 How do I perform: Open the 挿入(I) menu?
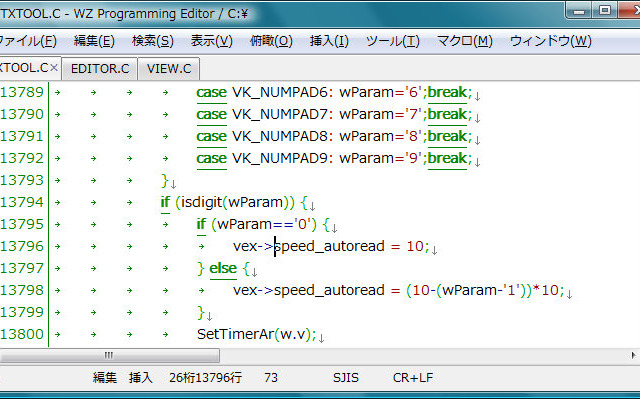click(x=329, y=41)
